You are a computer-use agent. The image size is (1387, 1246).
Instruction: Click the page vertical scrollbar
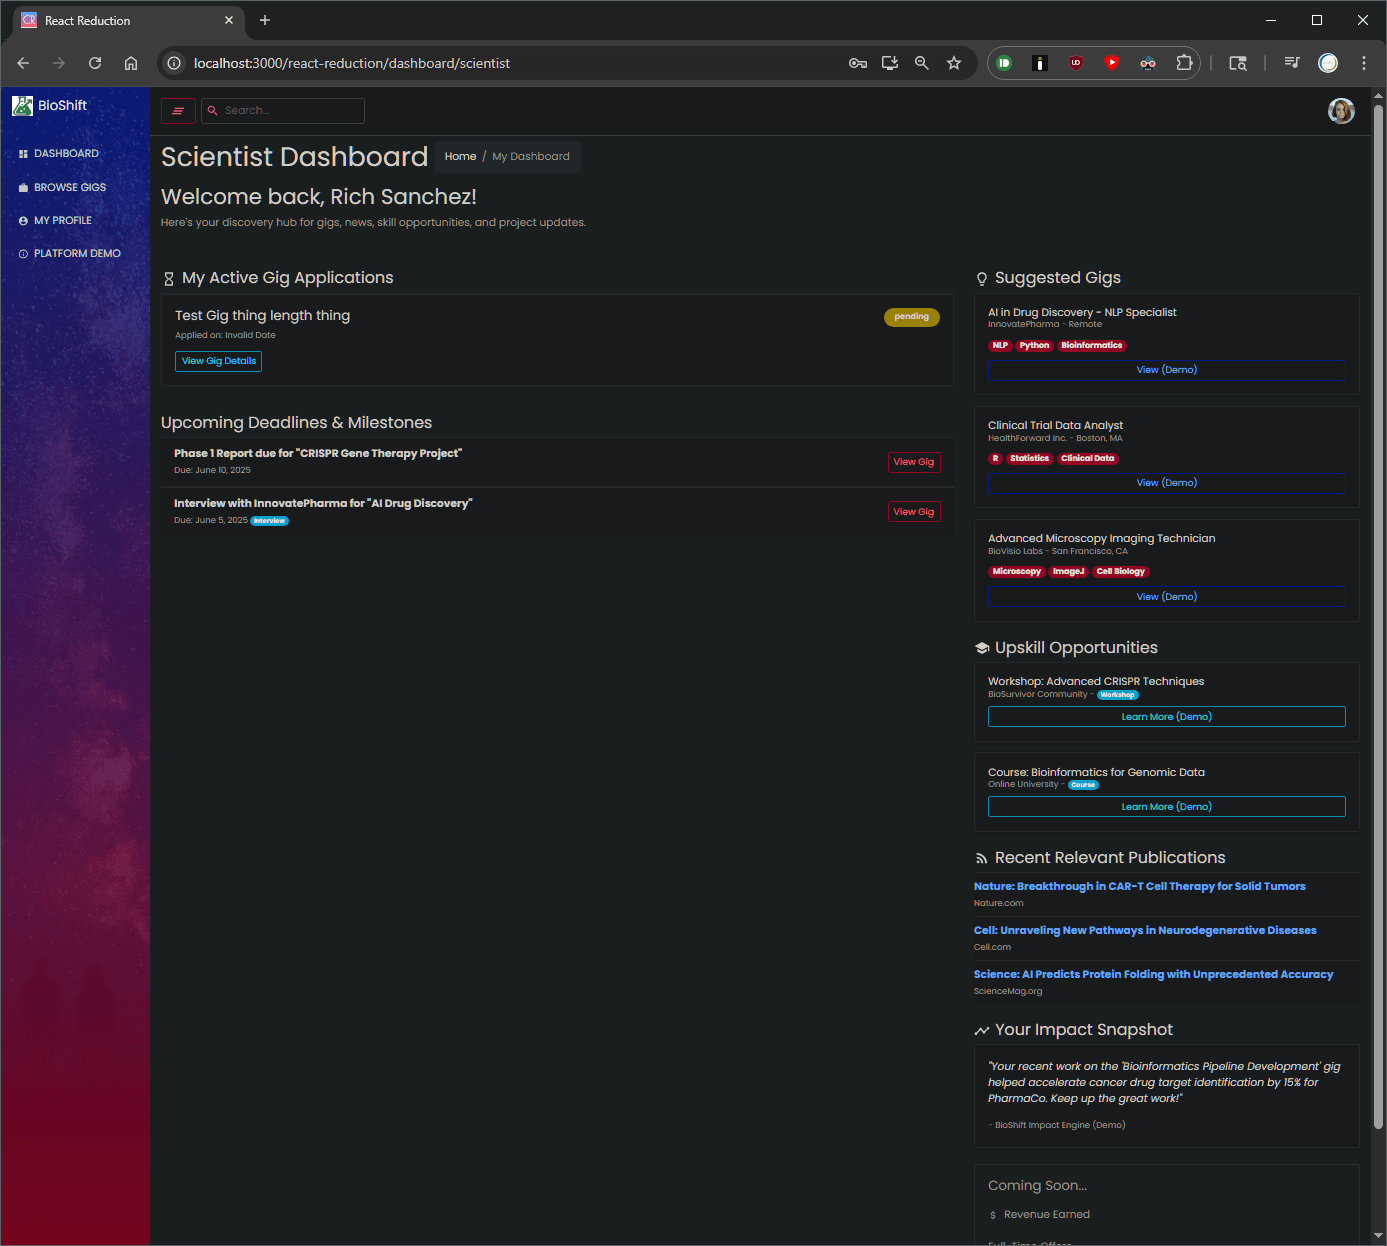click(1378, 600)
